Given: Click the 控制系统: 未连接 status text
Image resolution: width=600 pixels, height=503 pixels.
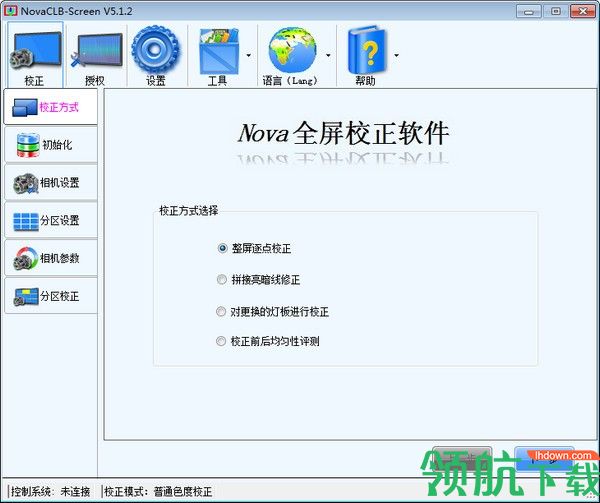Looking at the screenshot, I should tap(50, 492).
